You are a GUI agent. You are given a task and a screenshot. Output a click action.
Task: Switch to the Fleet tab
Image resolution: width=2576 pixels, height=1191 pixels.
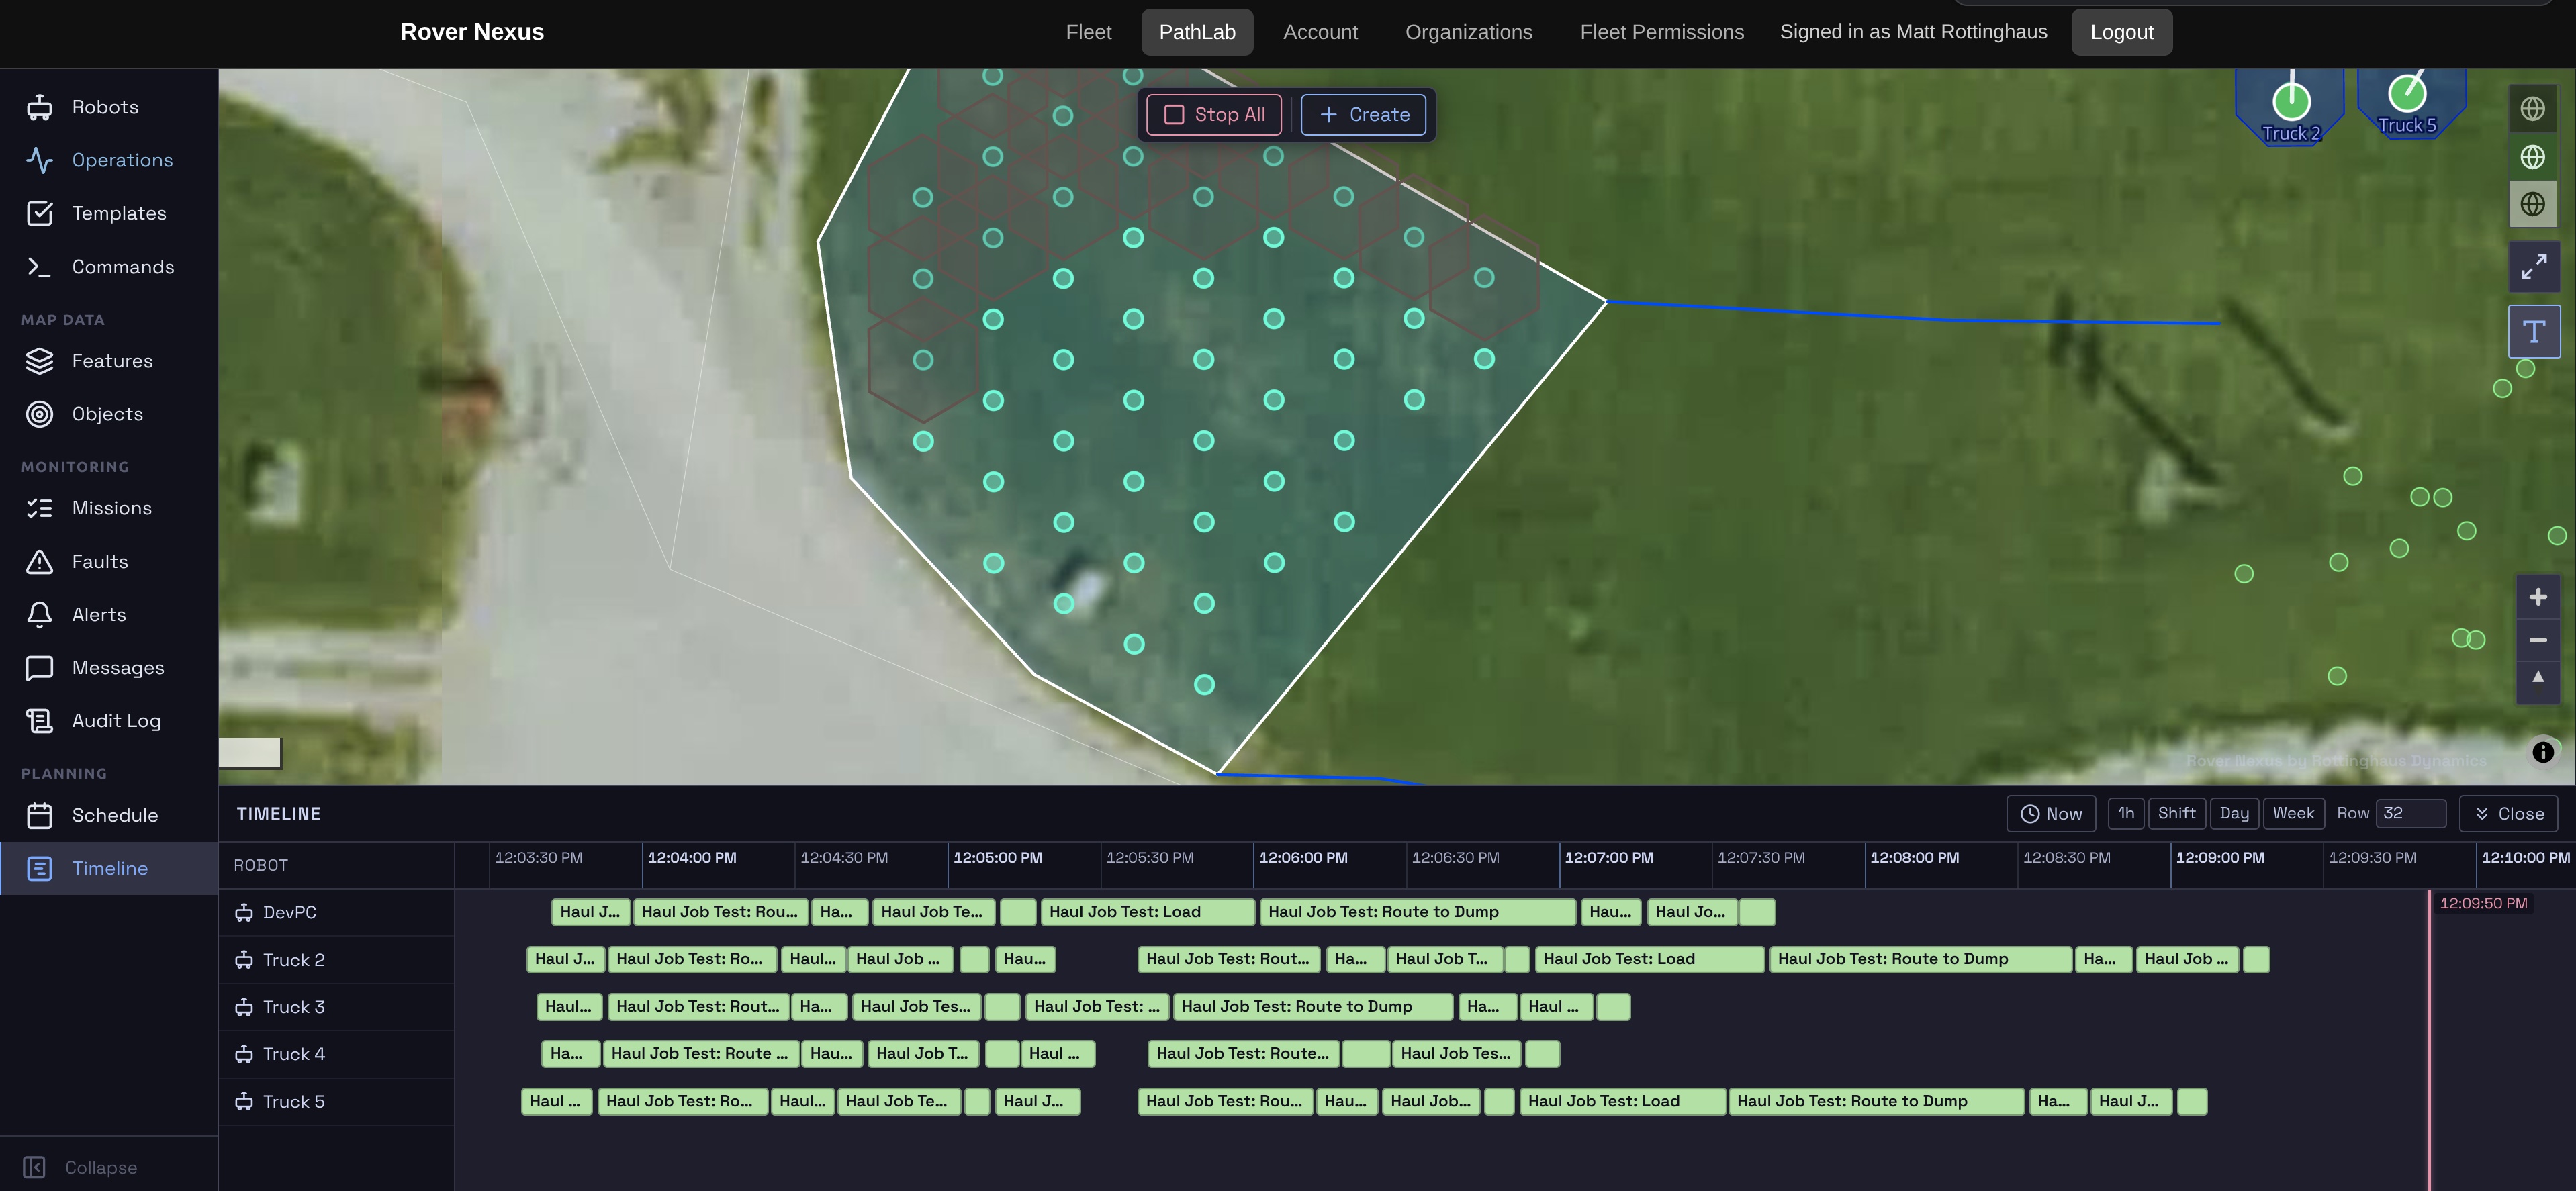[x=1088, y=32]
